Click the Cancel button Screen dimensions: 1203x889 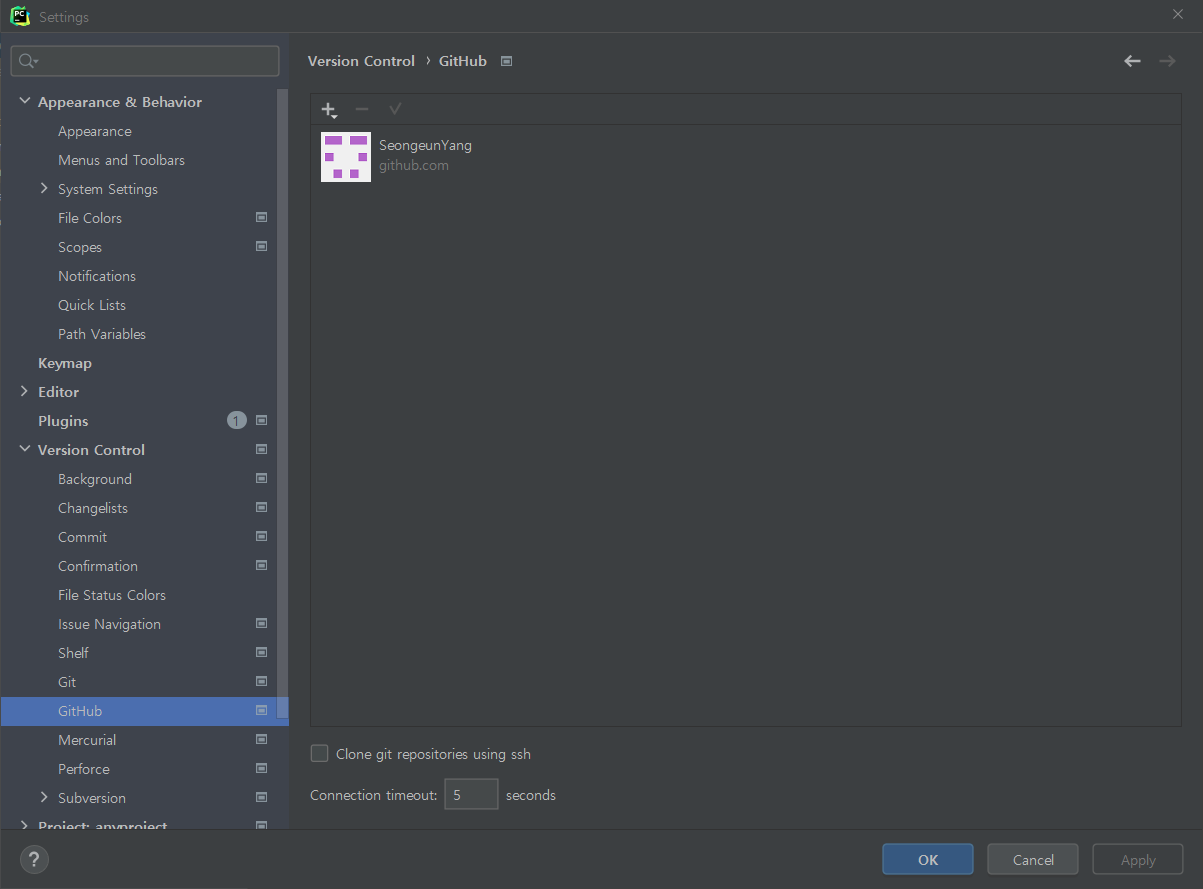click(x=1033, y=860)
